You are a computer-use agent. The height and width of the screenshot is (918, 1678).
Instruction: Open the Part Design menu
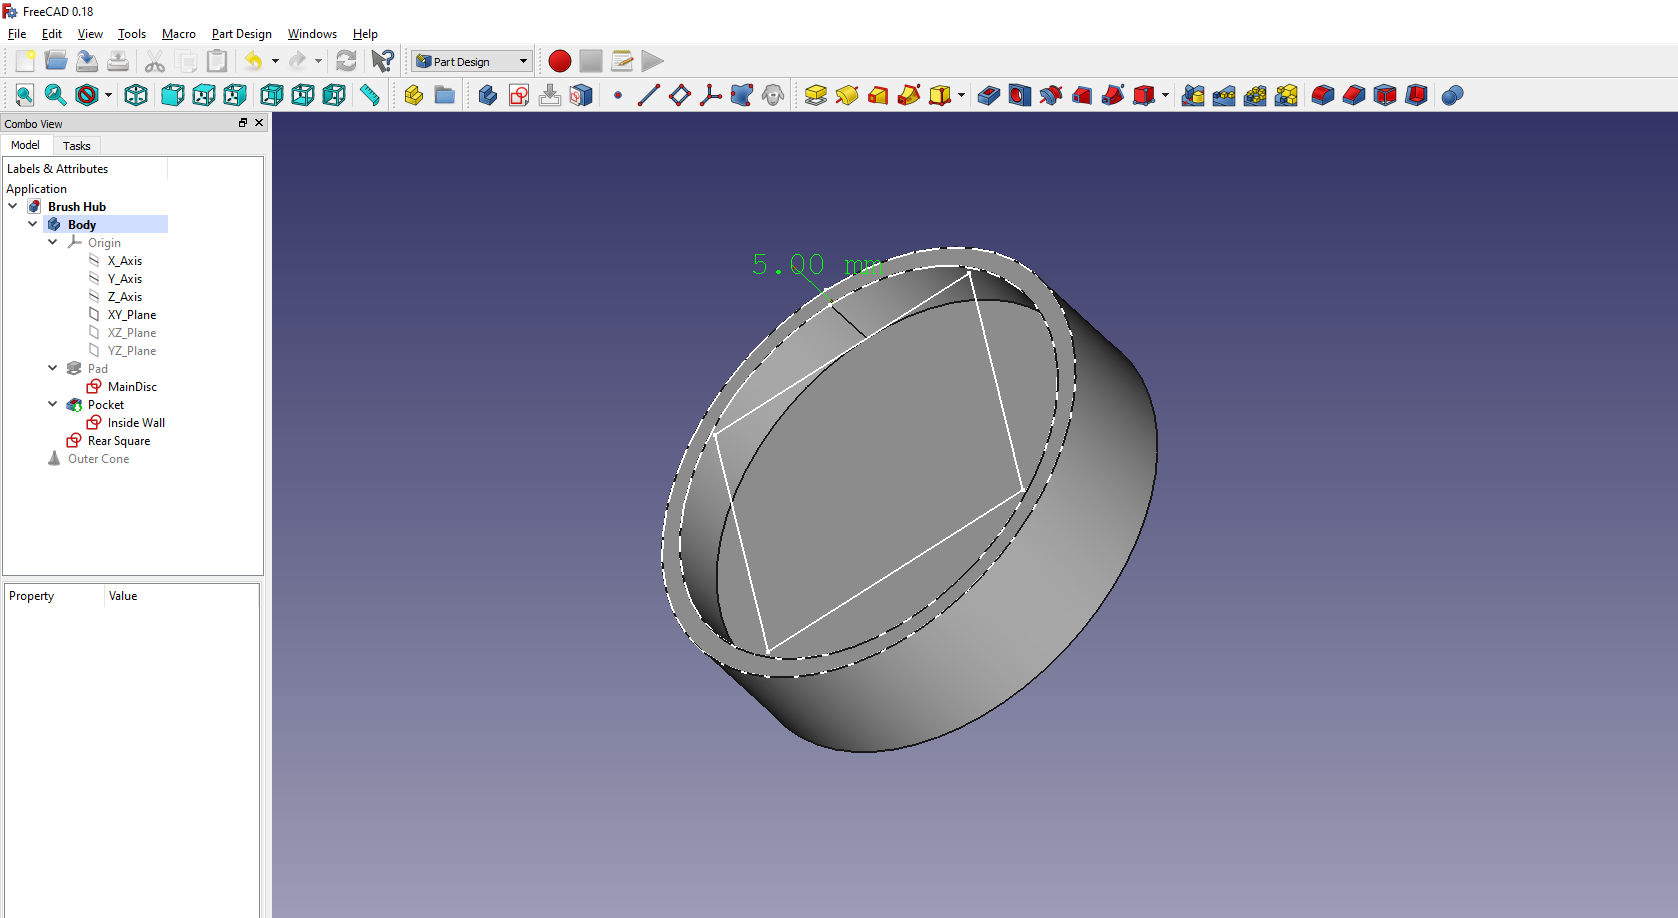coord(241,34)
